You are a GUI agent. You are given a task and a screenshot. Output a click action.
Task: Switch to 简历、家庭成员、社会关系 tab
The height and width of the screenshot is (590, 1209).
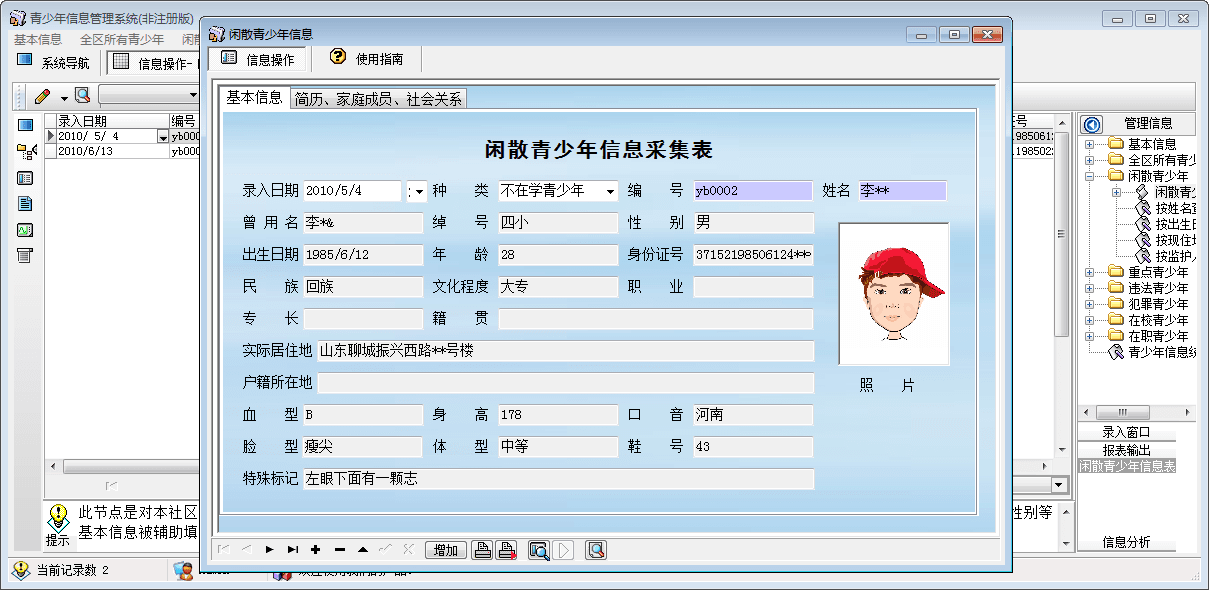tap(378, 99)
